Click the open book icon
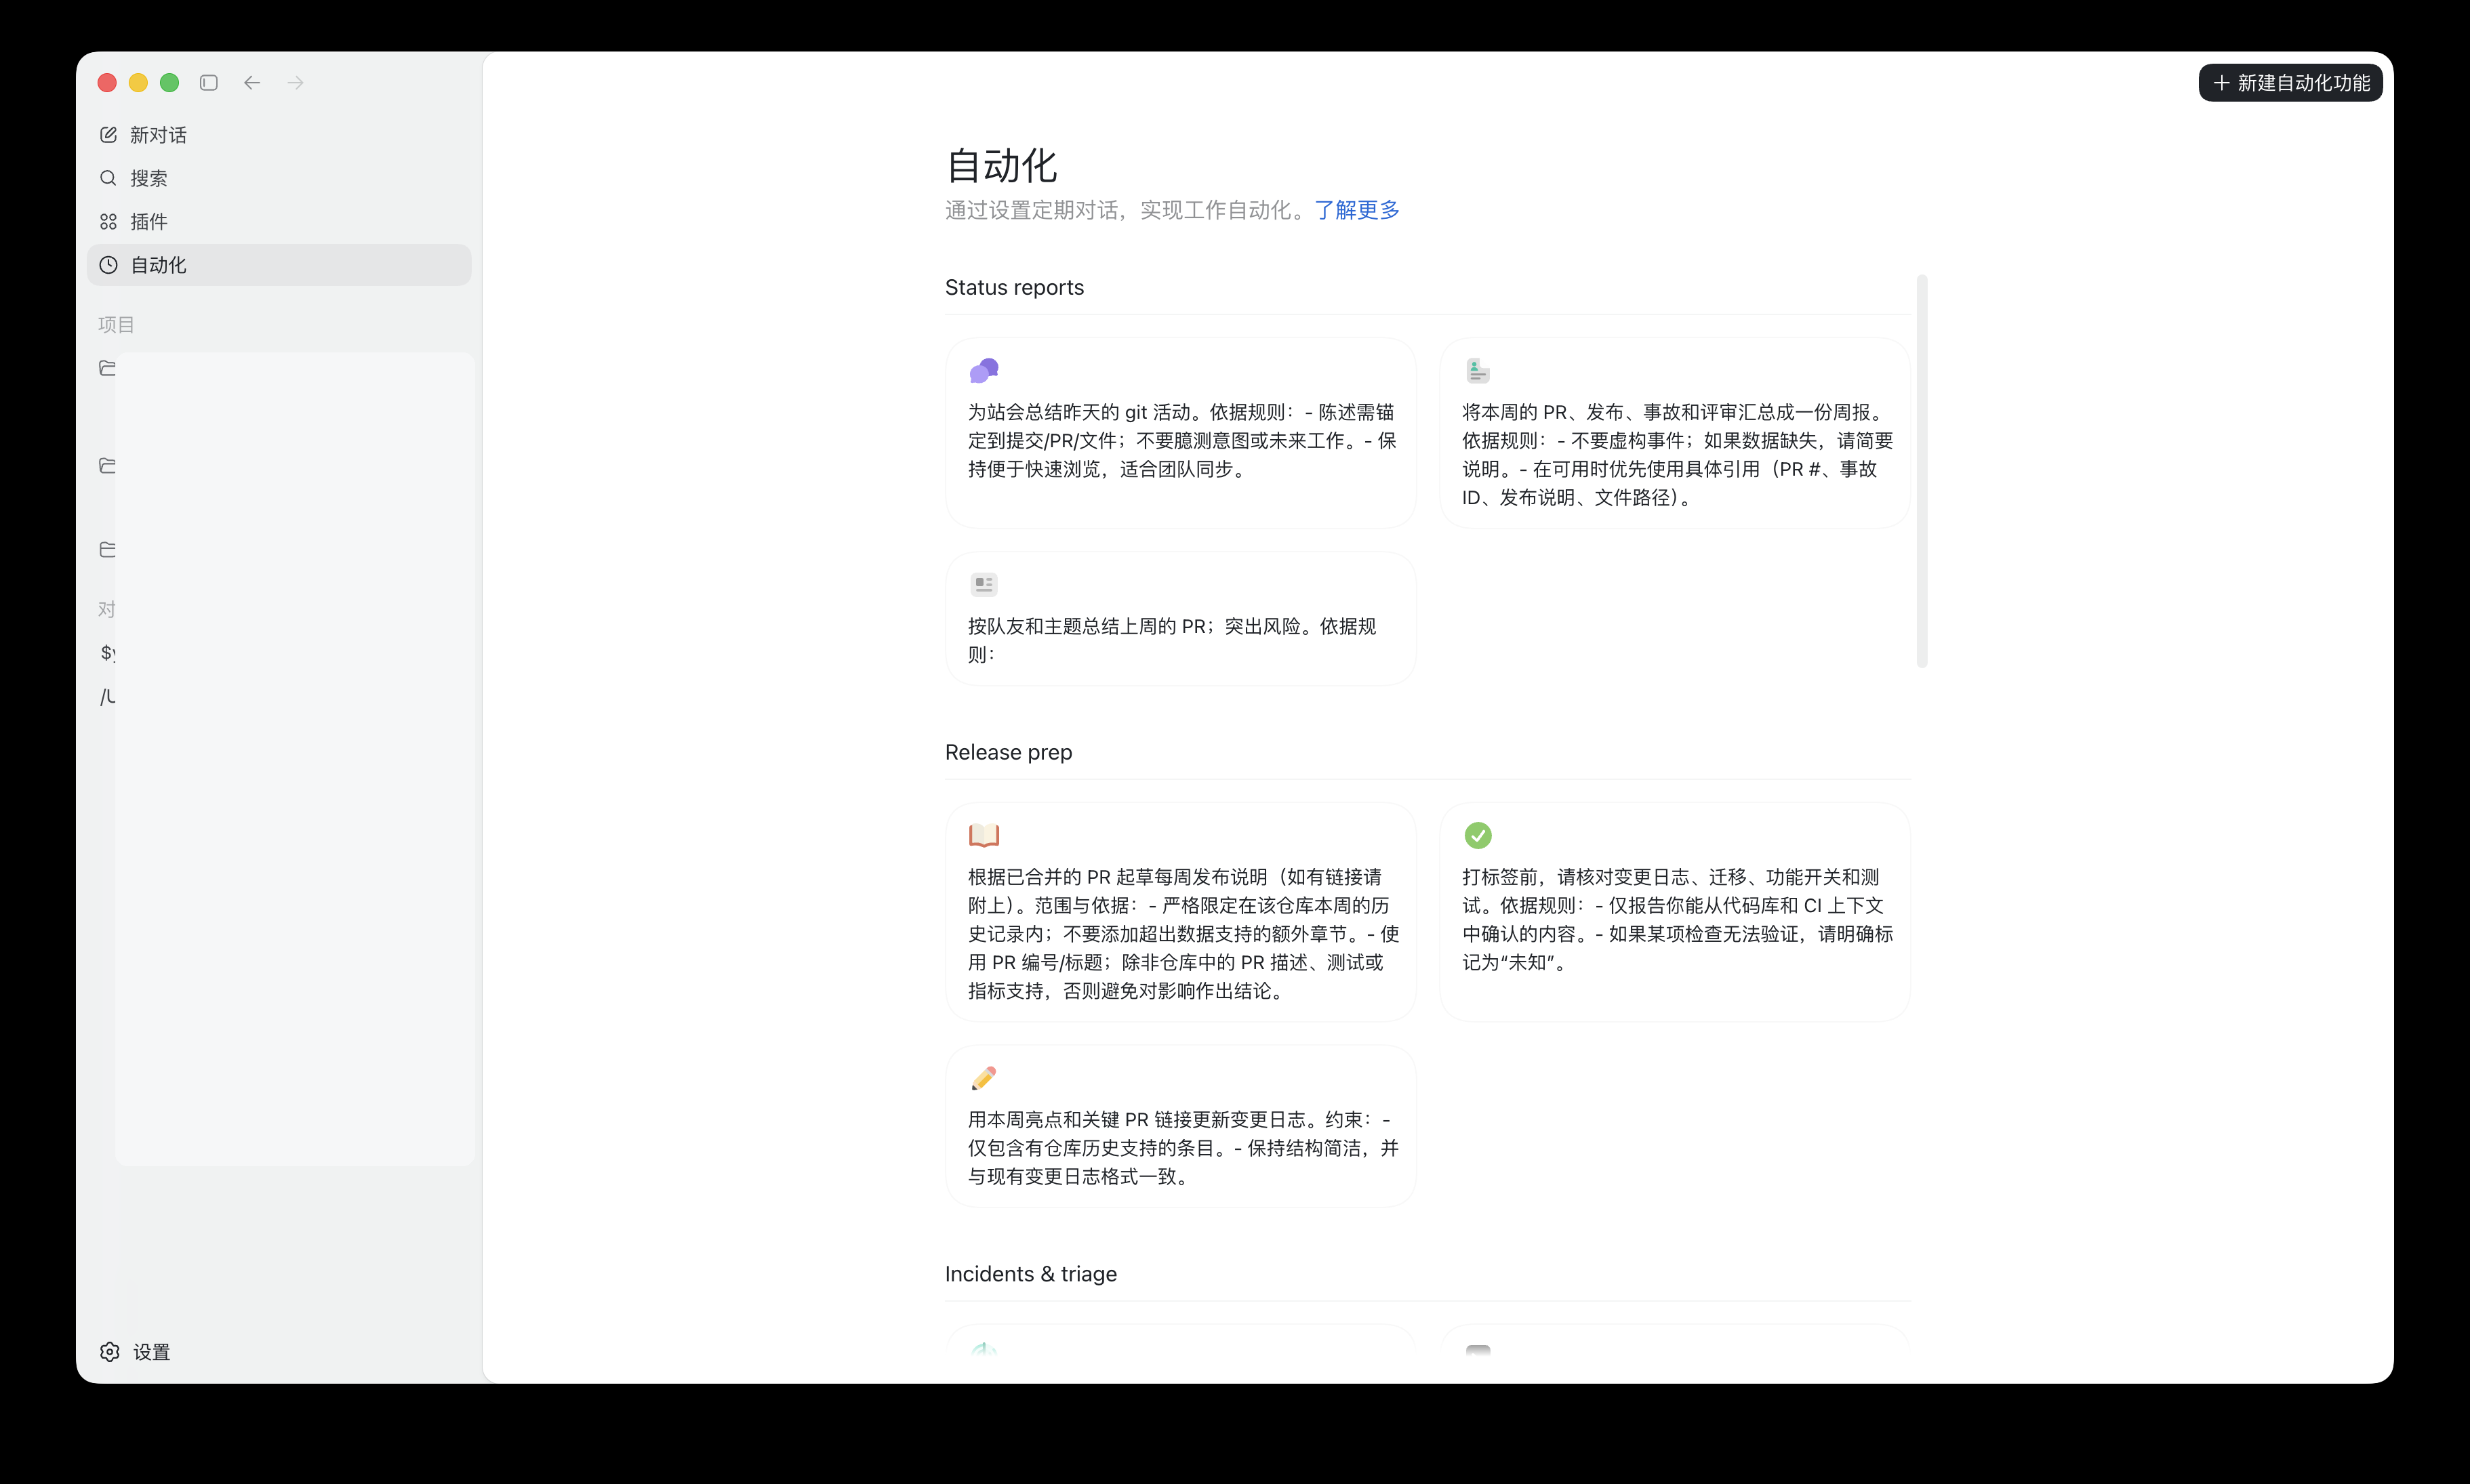2470x1484 pixels. pos(984,835)
